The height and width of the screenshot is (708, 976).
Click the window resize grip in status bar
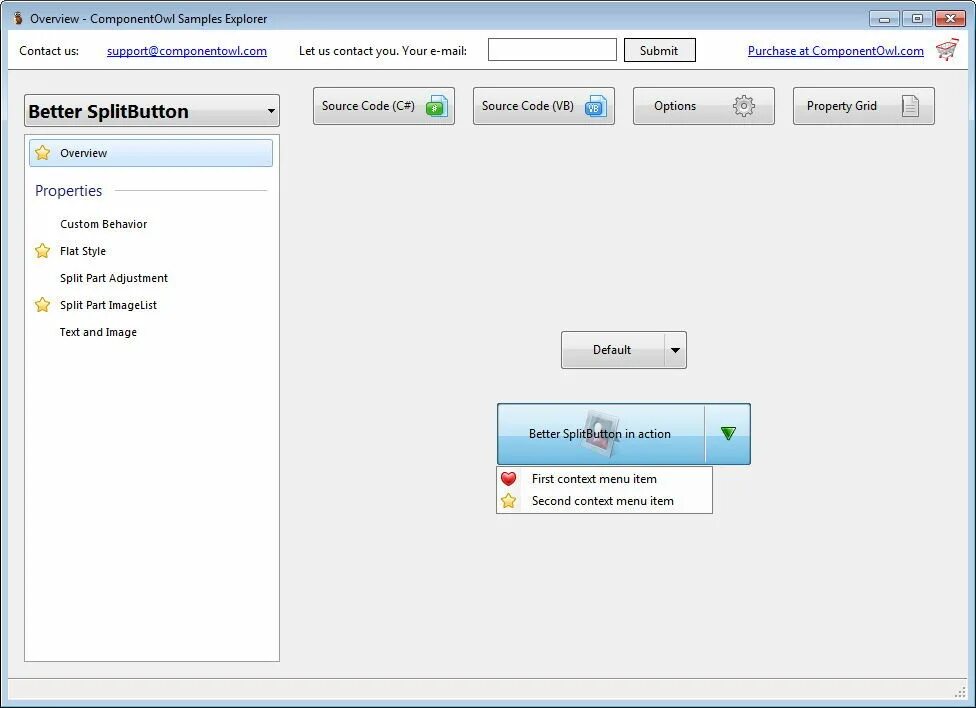[960, 692]
